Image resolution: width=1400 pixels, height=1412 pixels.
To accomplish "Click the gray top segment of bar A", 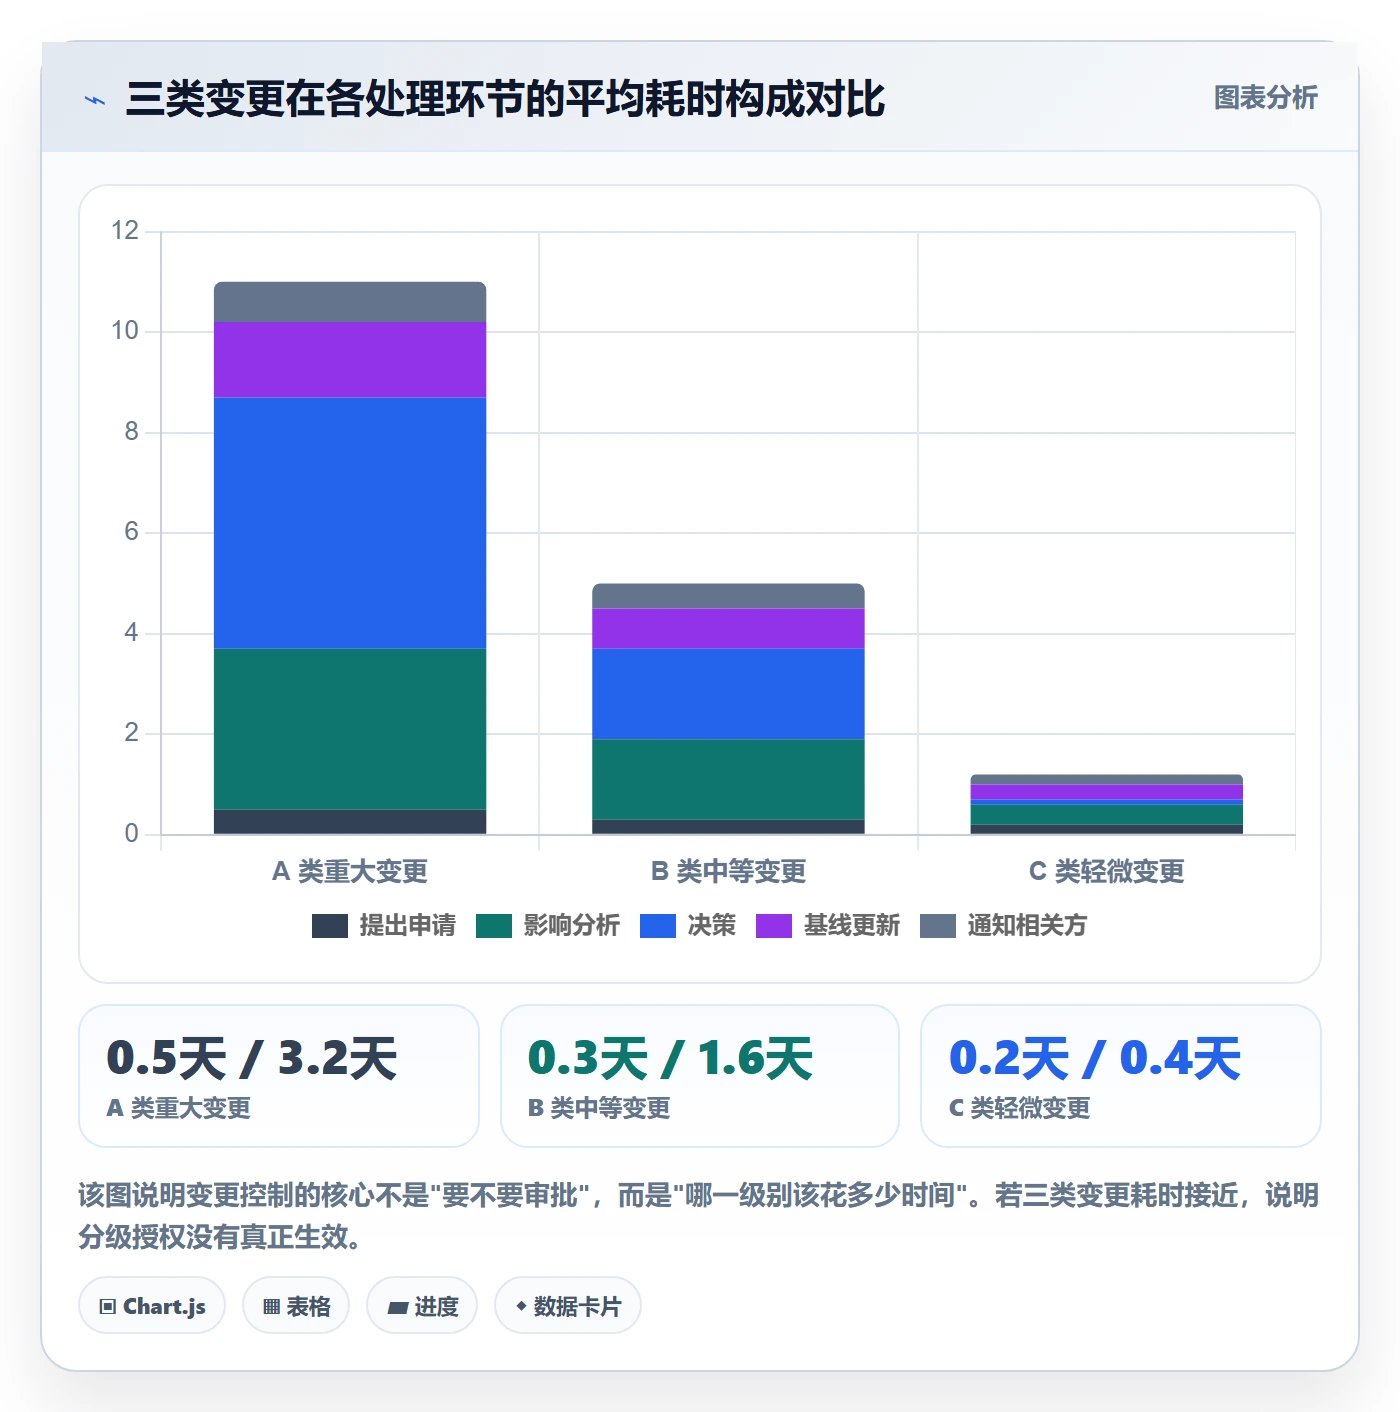I will 350,302.
